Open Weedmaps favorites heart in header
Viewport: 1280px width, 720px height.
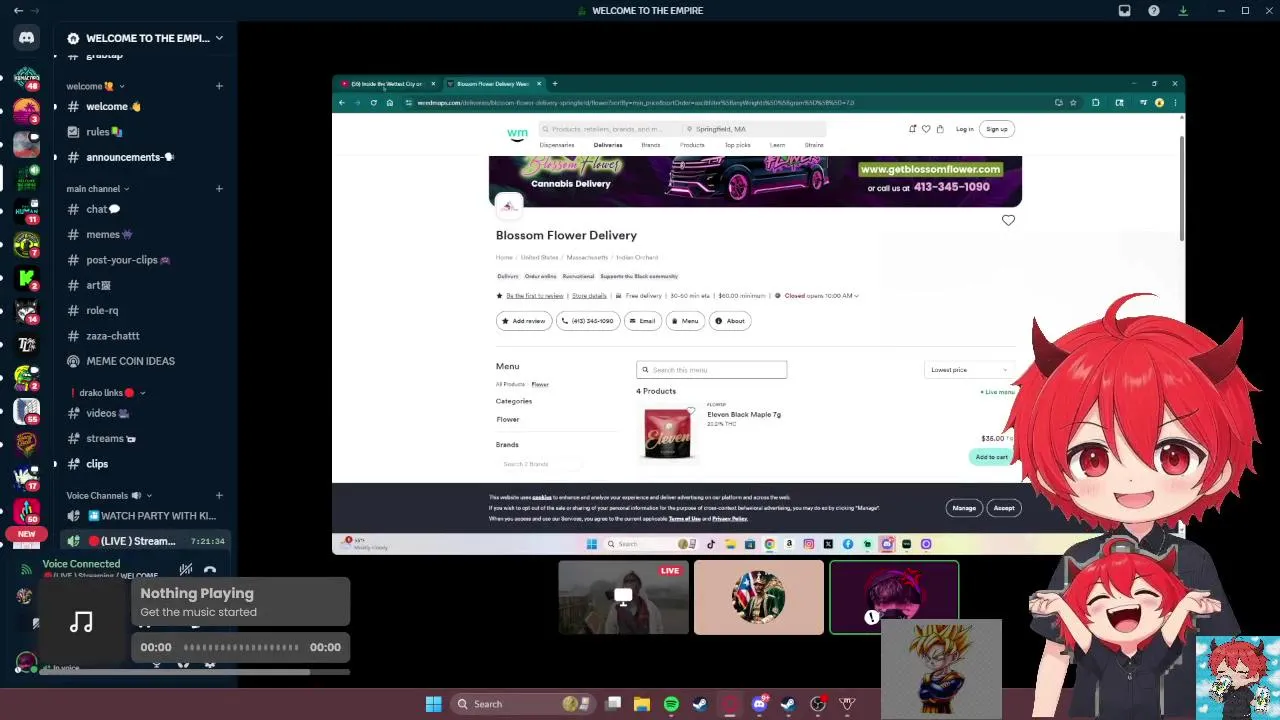[x=926, y=129]
